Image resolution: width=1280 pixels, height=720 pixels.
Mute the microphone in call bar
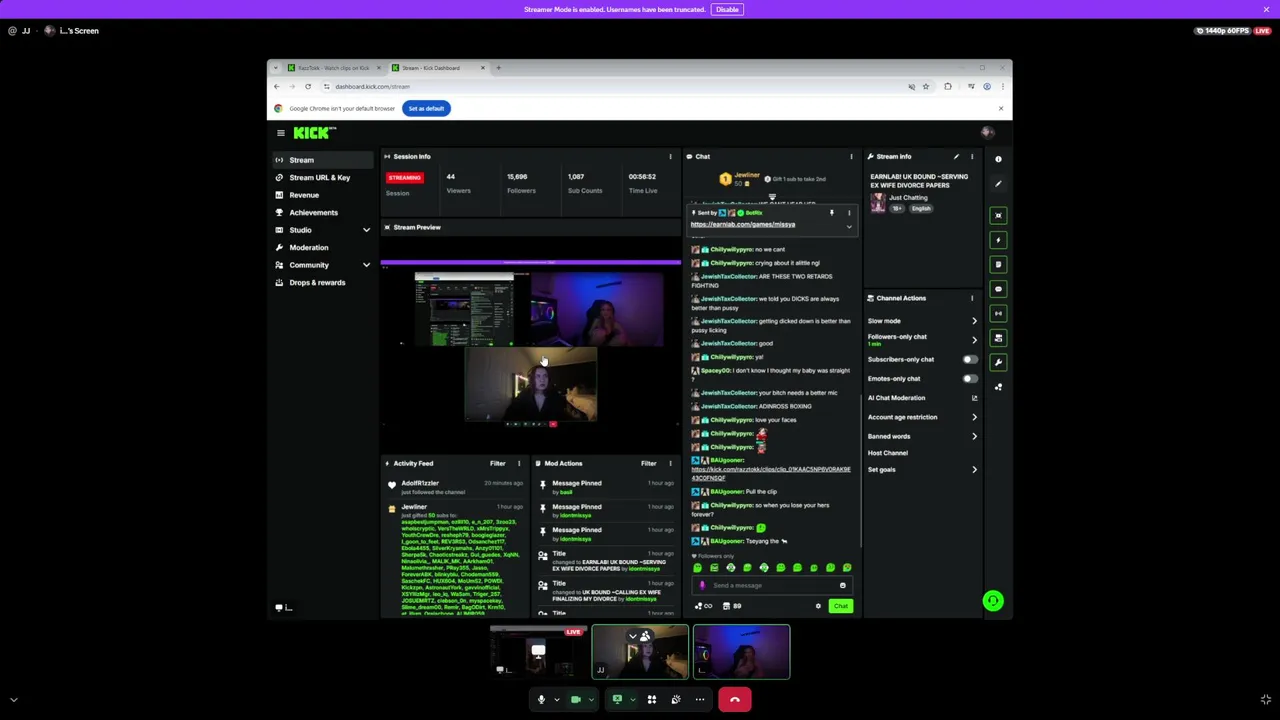[541, 700]
